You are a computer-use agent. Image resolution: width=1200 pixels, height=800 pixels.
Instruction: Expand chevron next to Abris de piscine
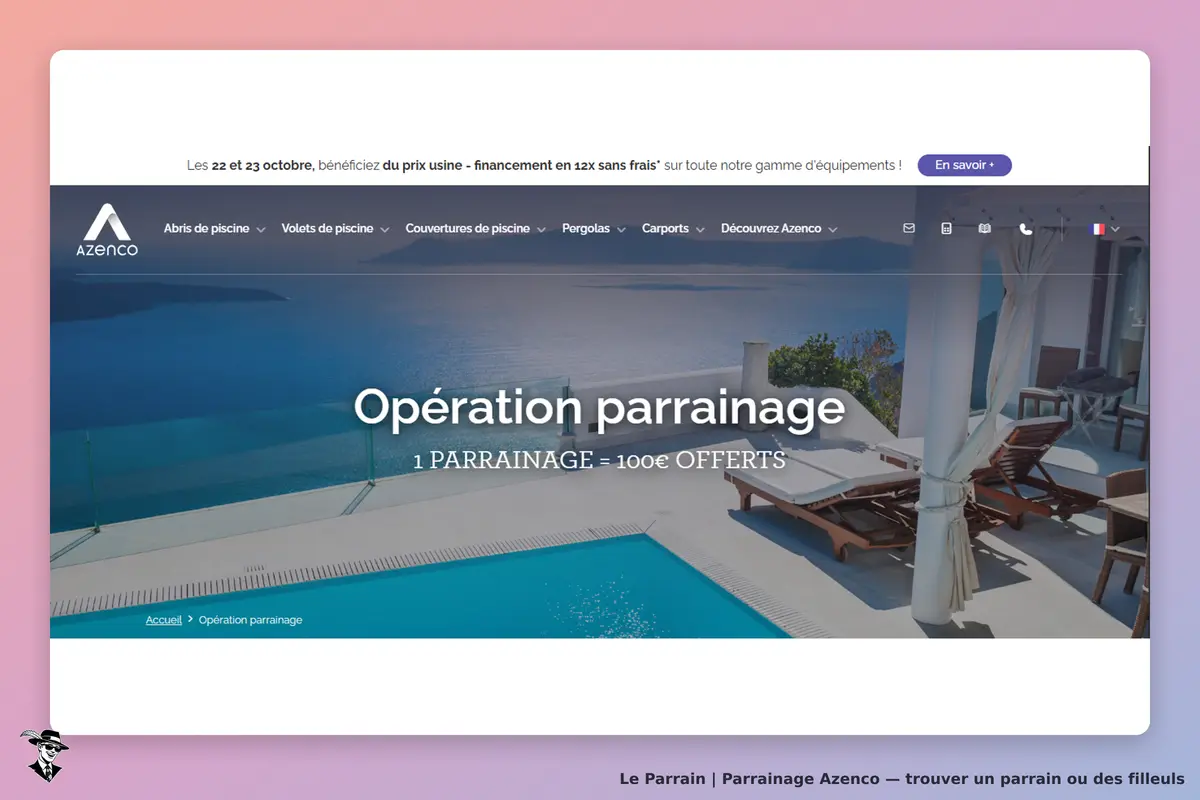pos(261,229)
